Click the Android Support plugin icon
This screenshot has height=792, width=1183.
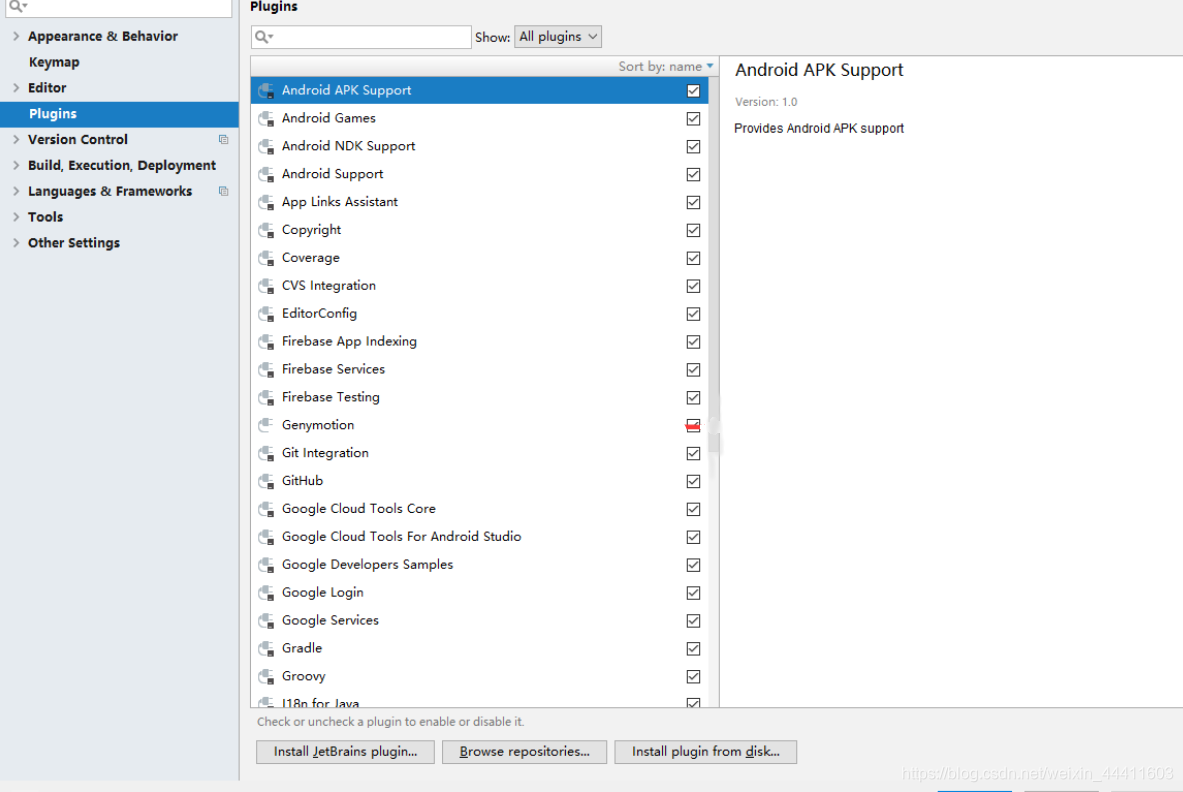[x=266, y=174]
